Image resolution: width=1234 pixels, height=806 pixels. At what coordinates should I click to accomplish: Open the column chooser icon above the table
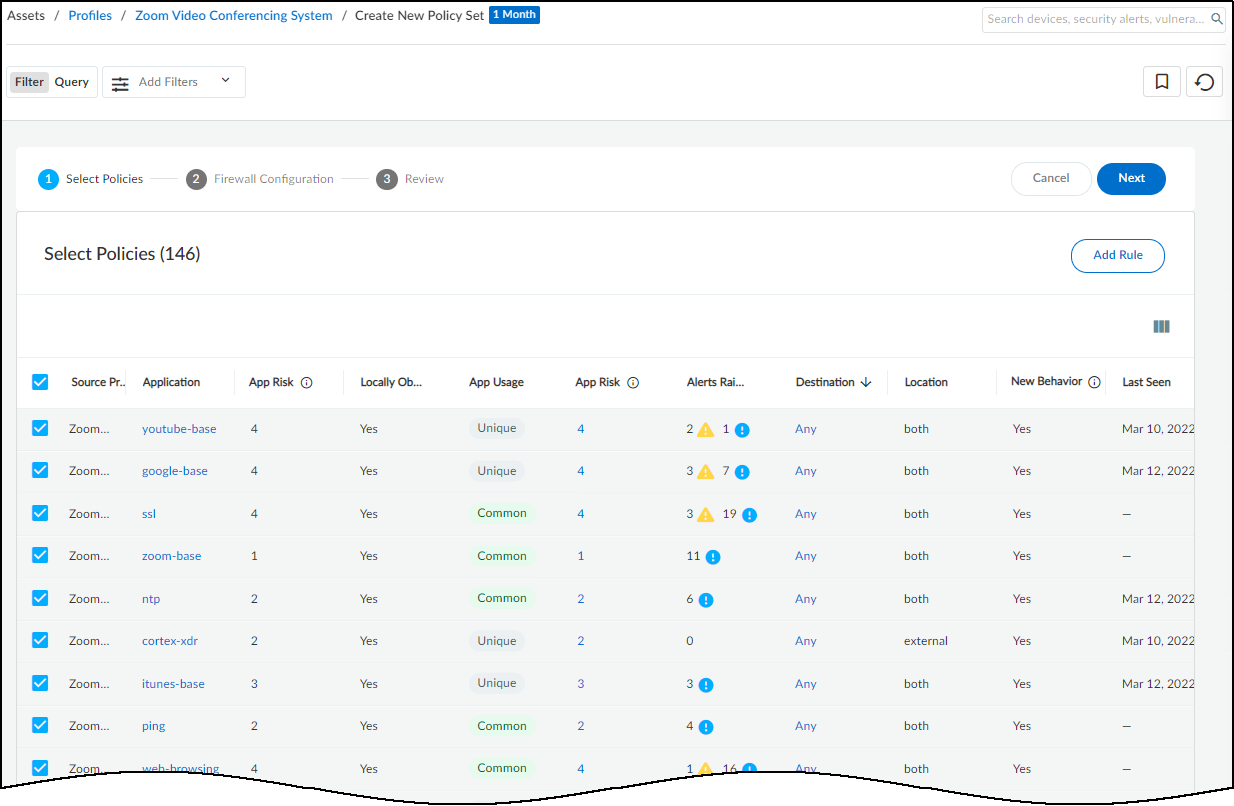point(1161,326)
